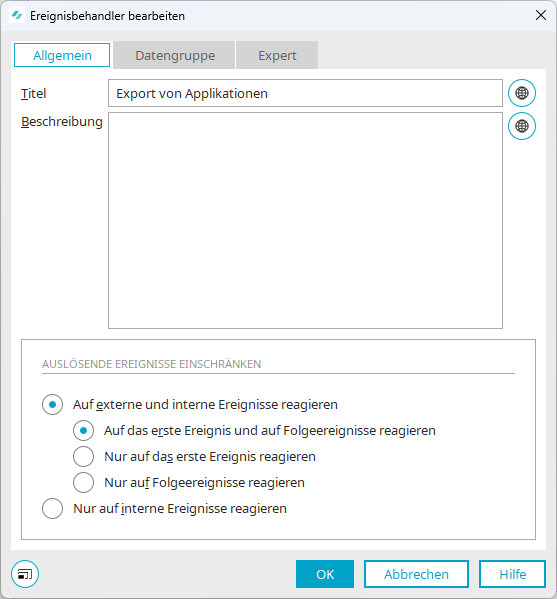Image resolution: width=557 pixels, height=599 pixels.
Task: Switch to the Datengruppe tab
Action: click(175, 55)
